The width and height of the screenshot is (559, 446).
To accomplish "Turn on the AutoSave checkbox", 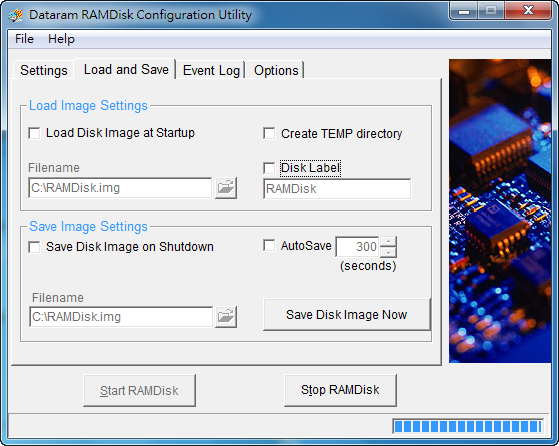I will (269, 245).
